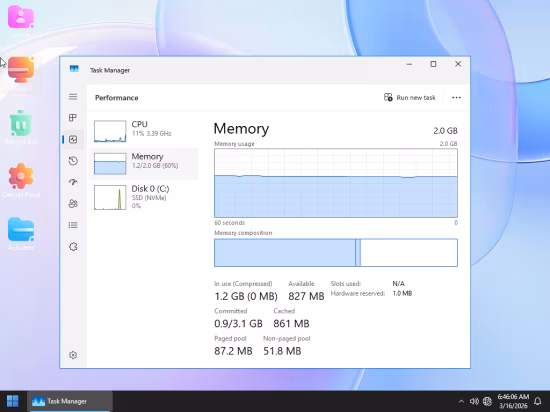Select the Activator folder desktop icon
This screenshot has width=550, height=412.
21,234
